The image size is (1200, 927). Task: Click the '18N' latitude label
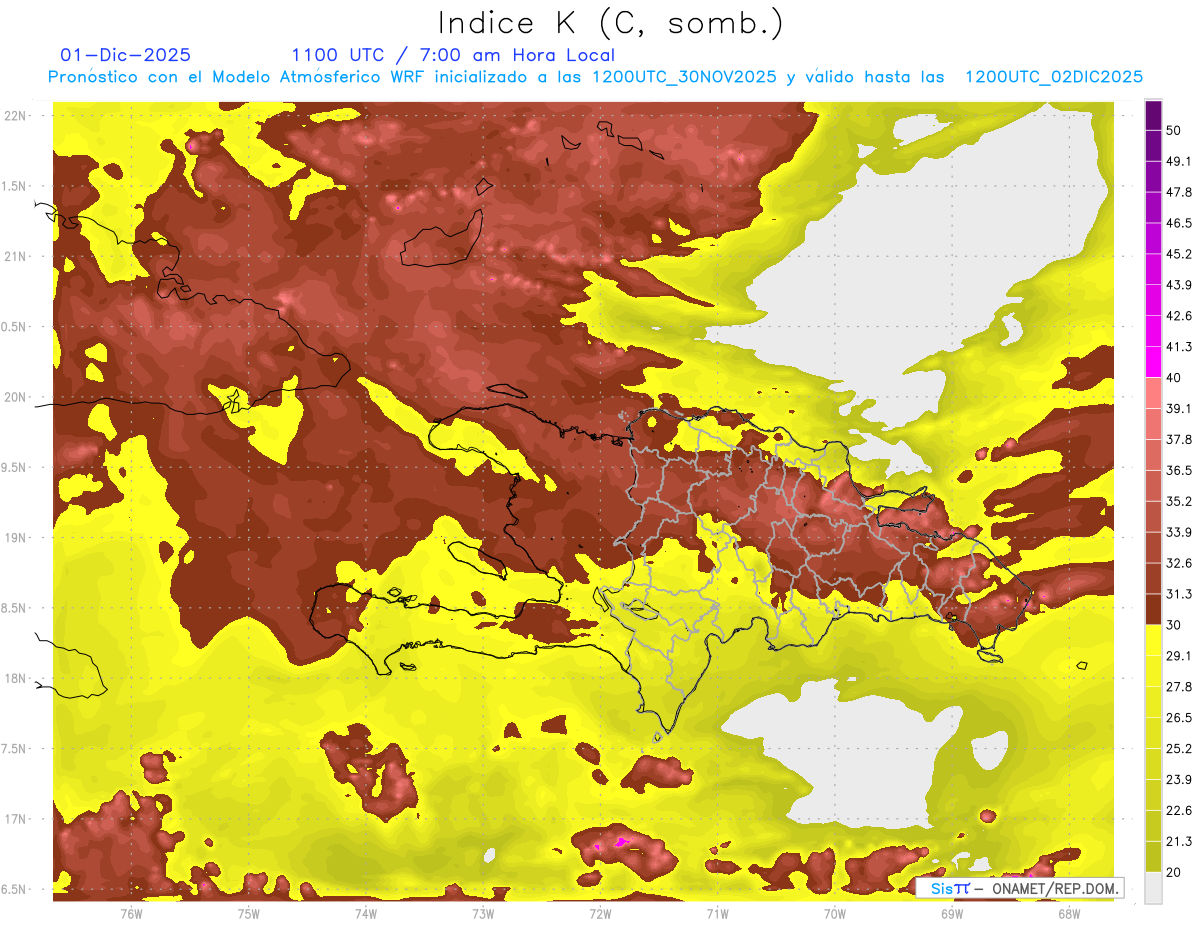pyautogui.click(x=15, y=679)
